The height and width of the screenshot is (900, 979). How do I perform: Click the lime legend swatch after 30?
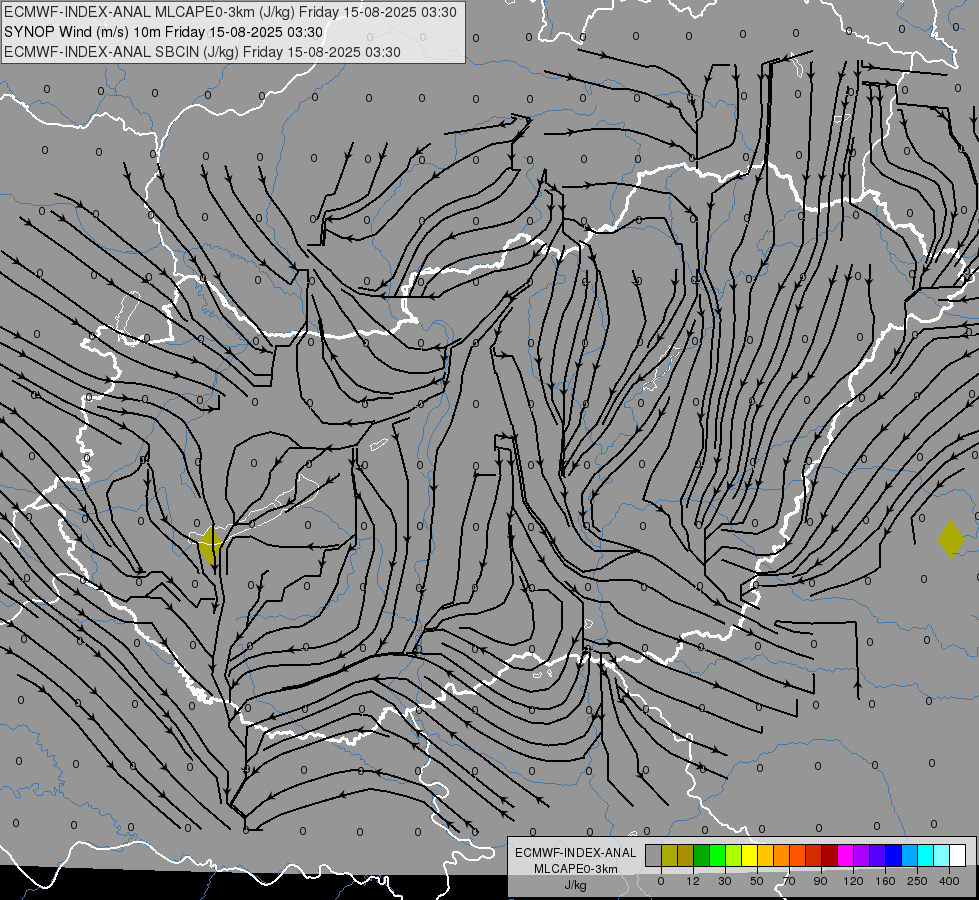734,855
